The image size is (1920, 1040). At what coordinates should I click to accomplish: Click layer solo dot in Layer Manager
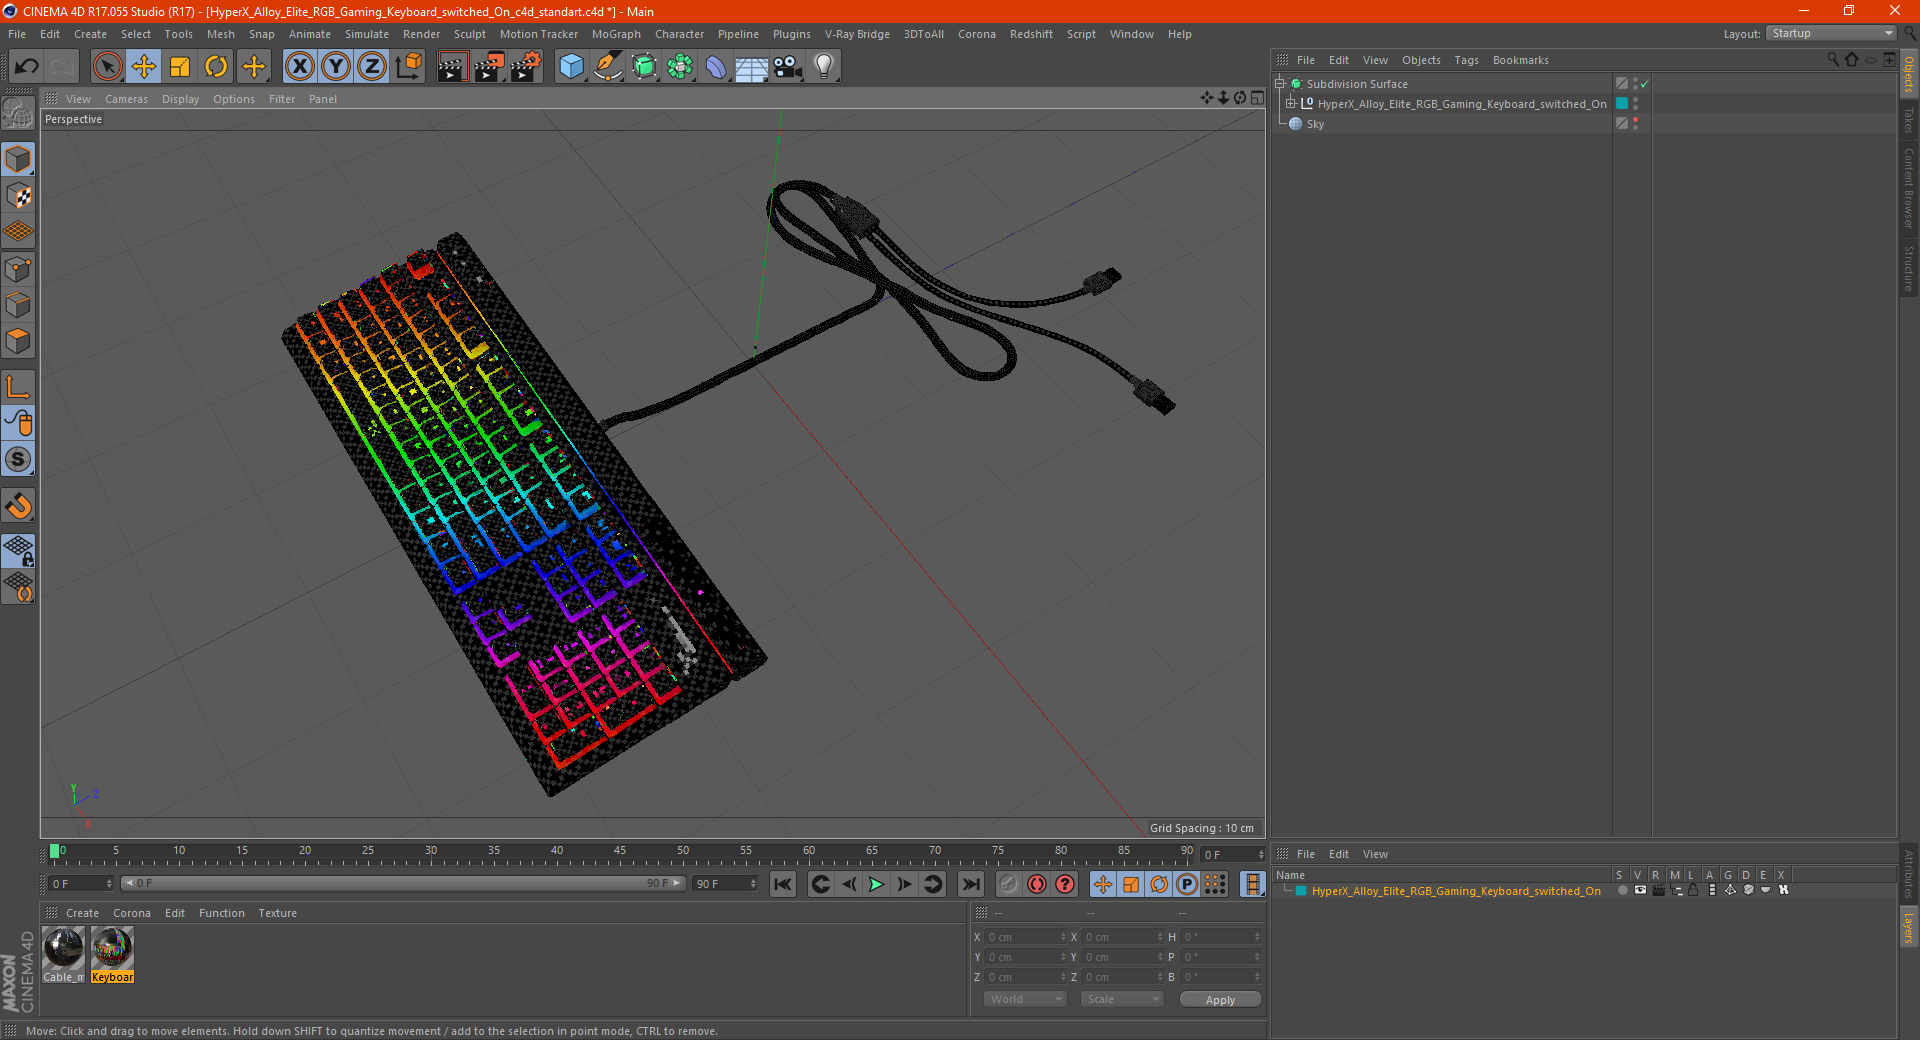pos(1622,890)
